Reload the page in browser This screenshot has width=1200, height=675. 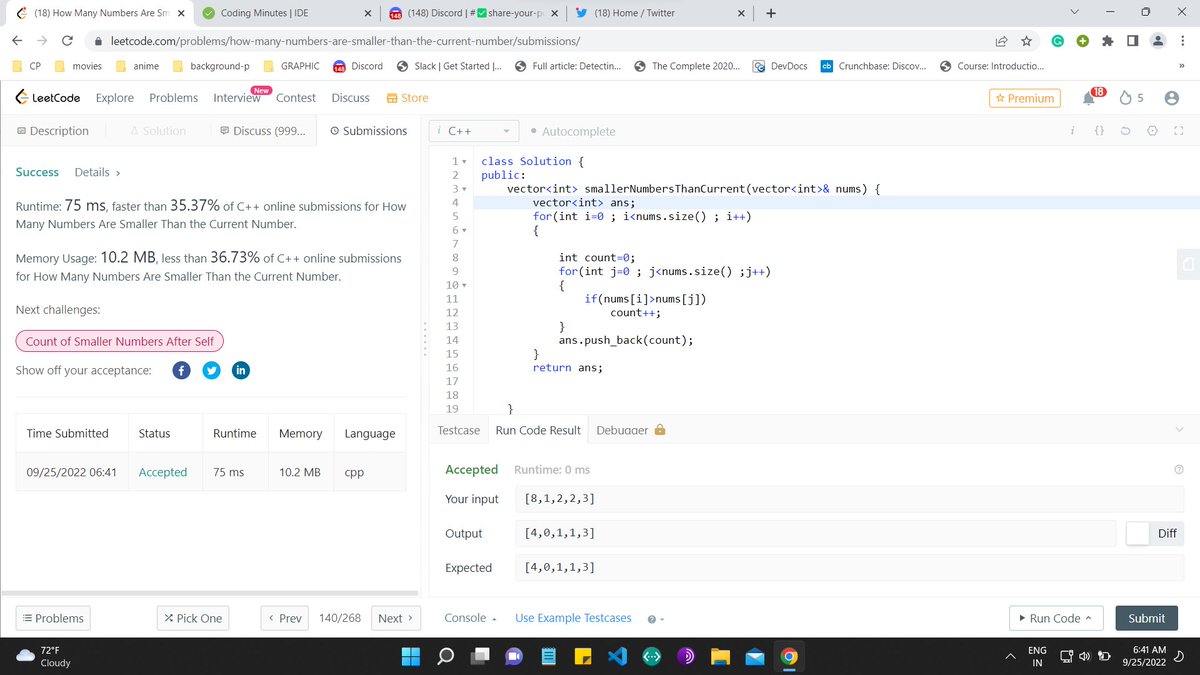point(67,42)
